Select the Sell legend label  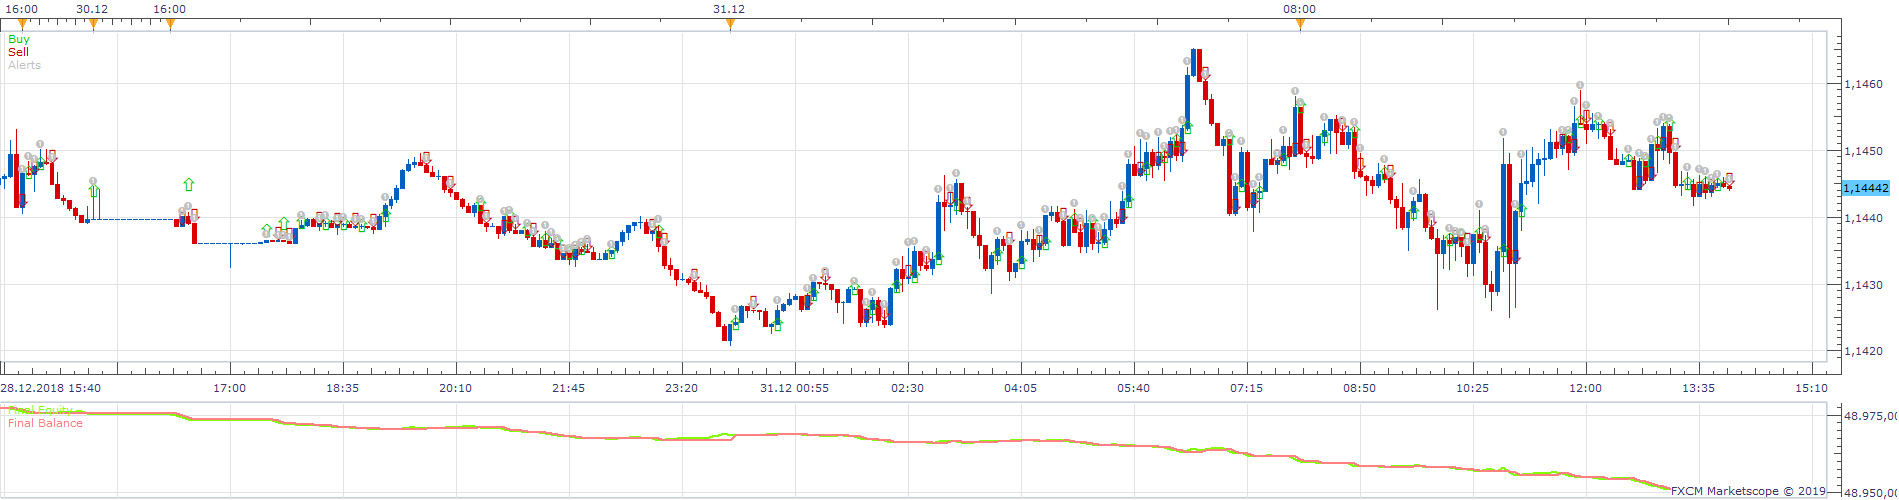coord(18,52)
